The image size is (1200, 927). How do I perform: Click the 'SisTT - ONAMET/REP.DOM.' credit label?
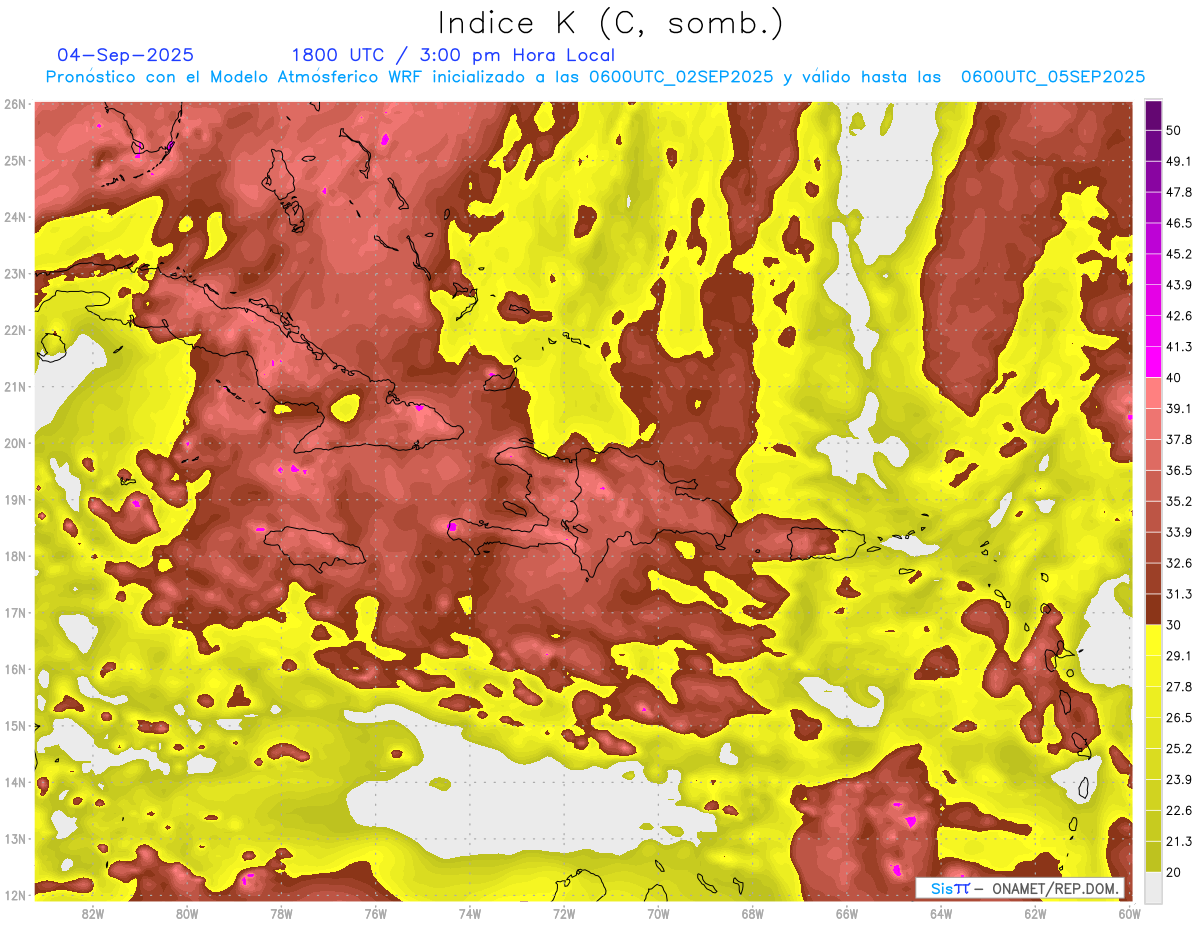pos(1020,888)
